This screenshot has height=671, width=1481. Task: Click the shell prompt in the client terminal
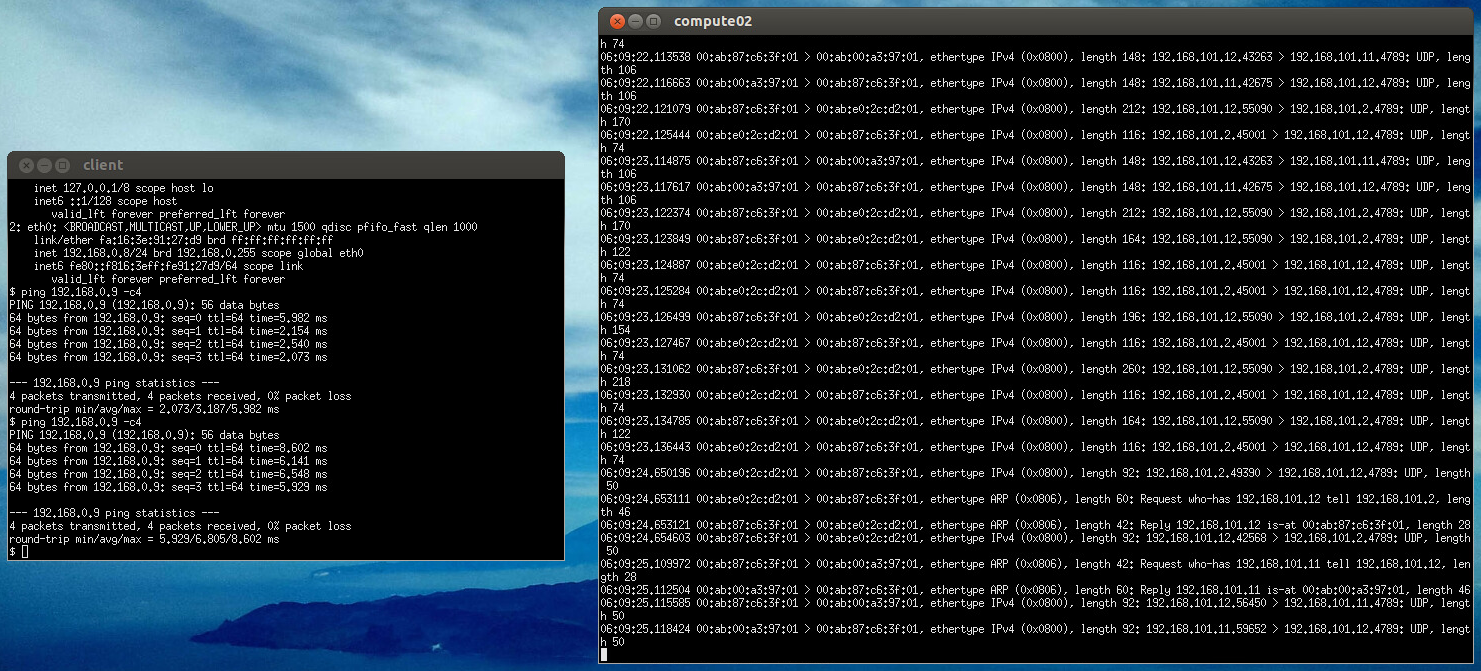(14, 549)
